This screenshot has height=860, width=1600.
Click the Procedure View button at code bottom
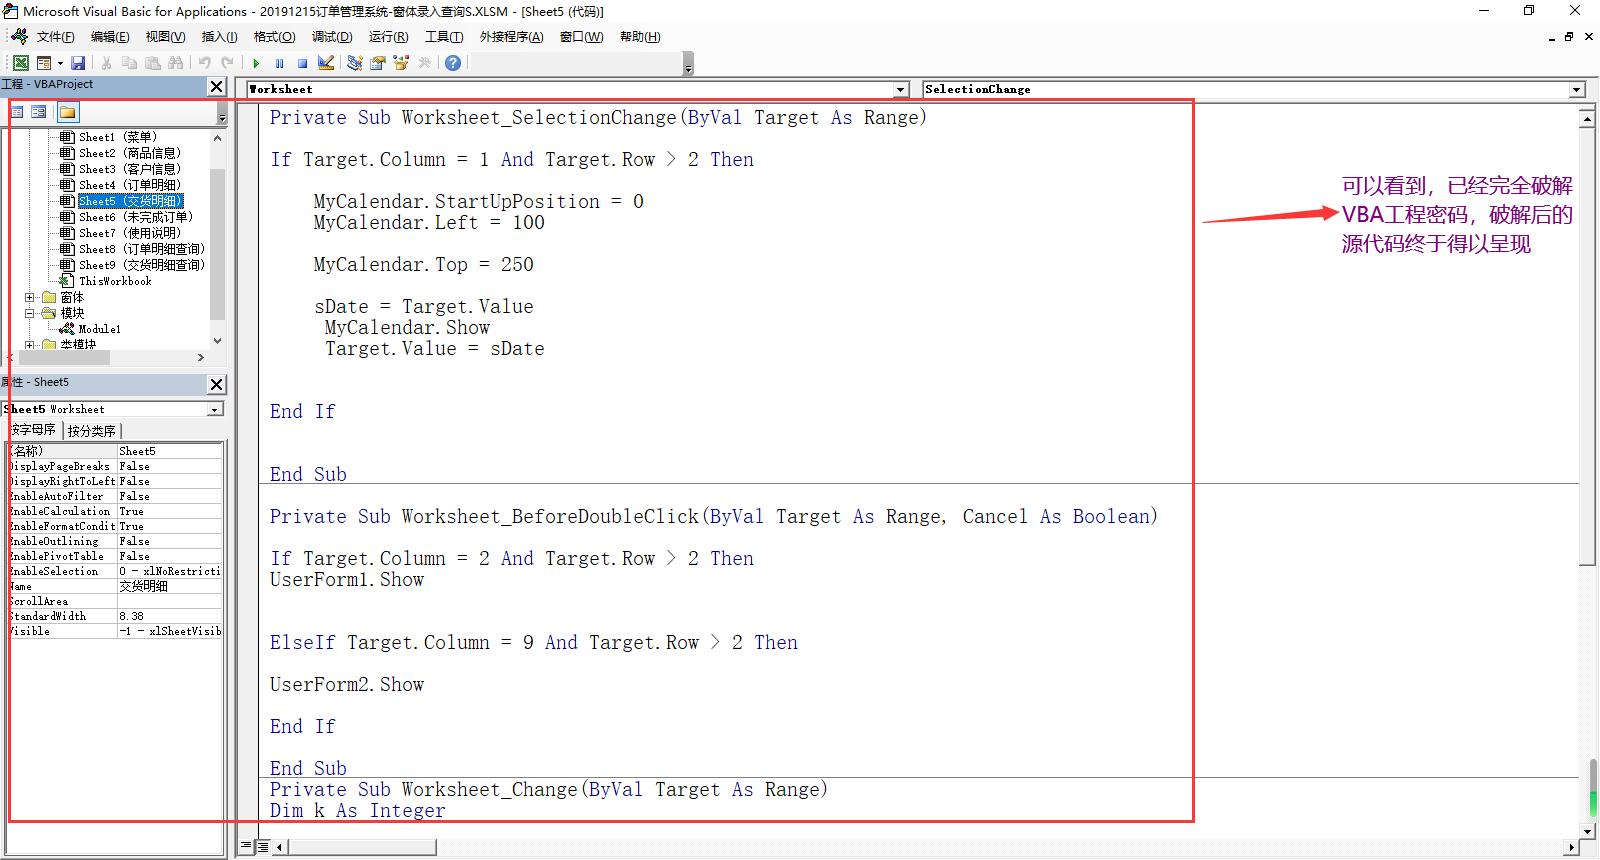(x=248, y=847)
